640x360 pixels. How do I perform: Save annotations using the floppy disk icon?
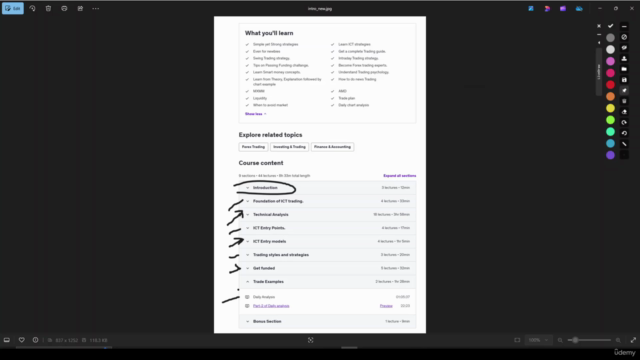tap(624, 80)
